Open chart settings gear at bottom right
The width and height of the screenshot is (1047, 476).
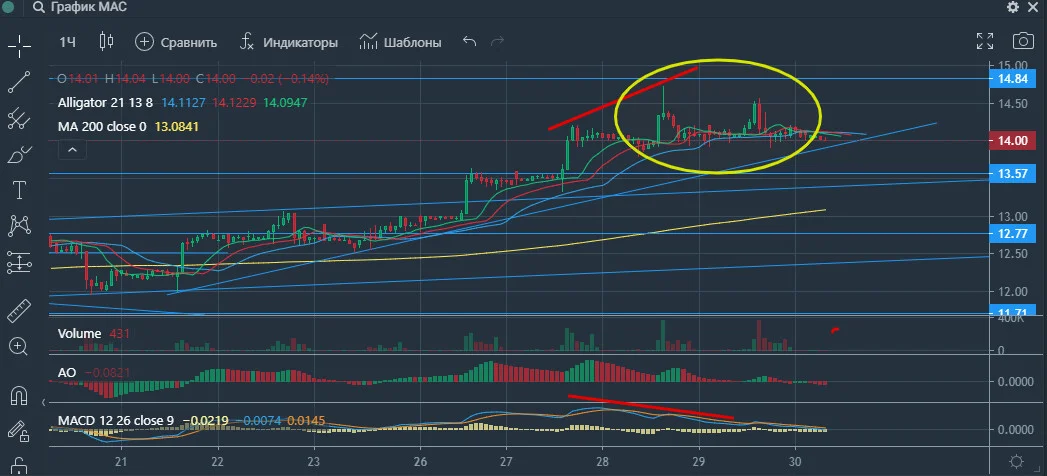pyautogui.click(x=1016, y=461)
